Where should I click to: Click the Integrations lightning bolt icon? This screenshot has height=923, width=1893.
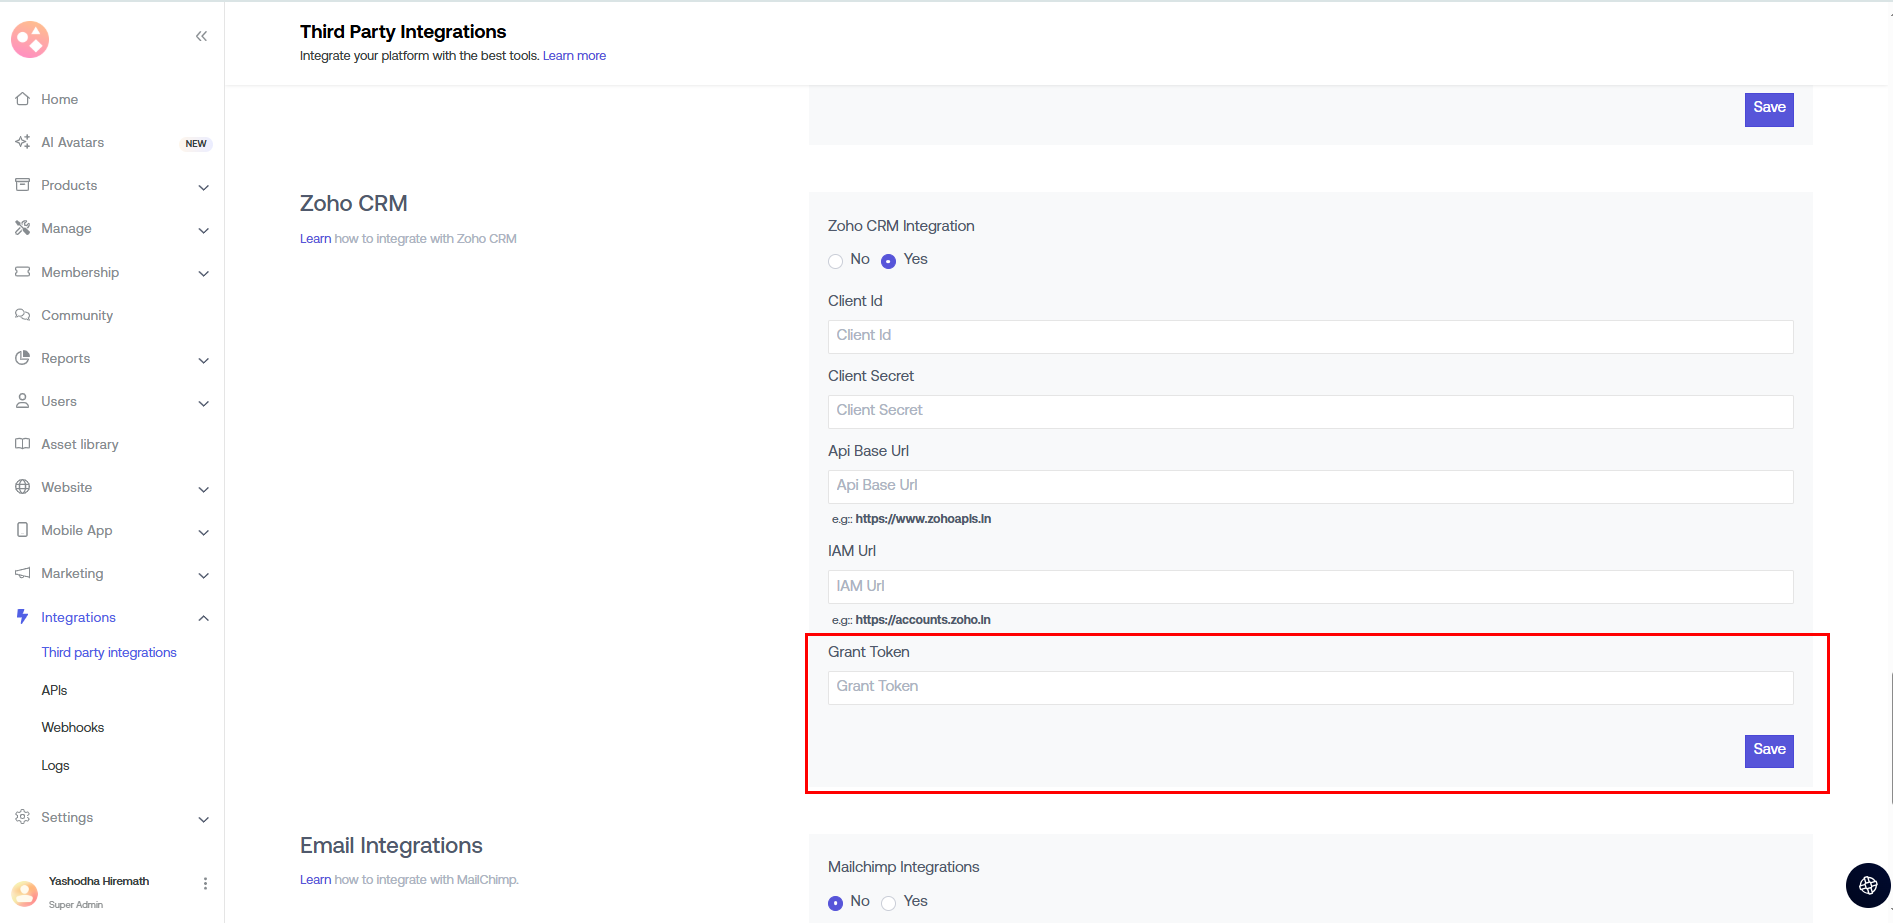click(x=22, y=617)
